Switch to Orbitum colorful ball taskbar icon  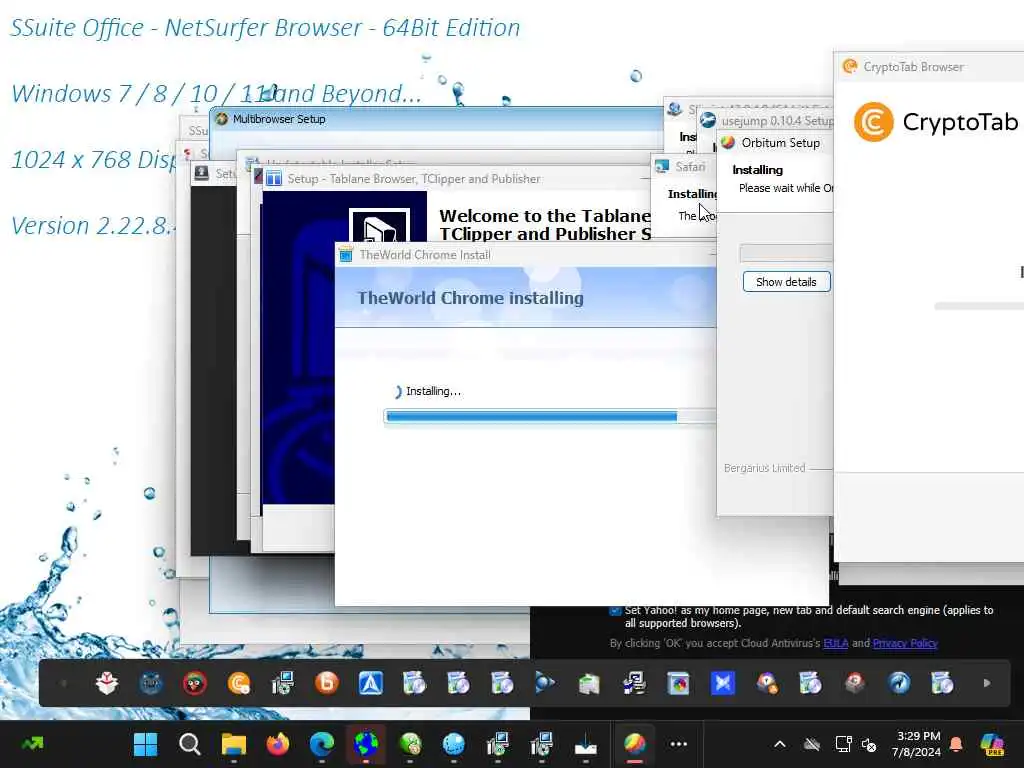click(x=635, y=744)
